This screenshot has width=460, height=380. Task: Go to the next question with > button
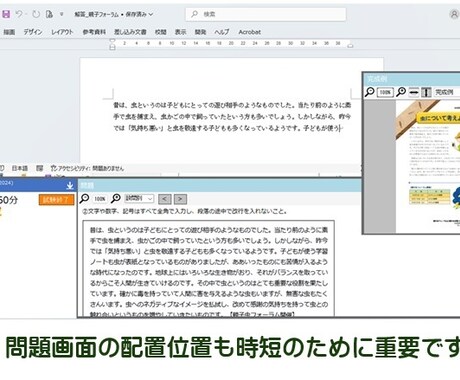(x=180, y=199)
